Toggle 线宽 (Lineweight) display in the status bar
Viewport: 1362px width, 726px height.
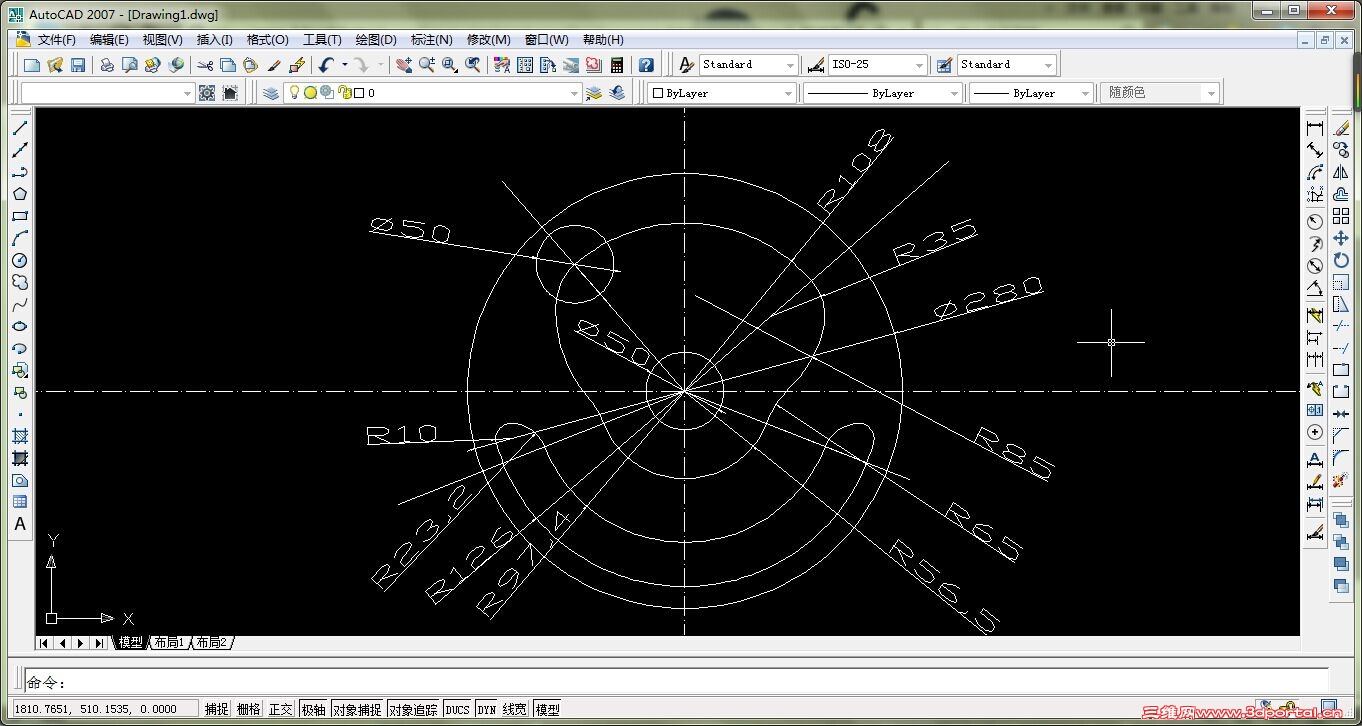tap(515, 709)
